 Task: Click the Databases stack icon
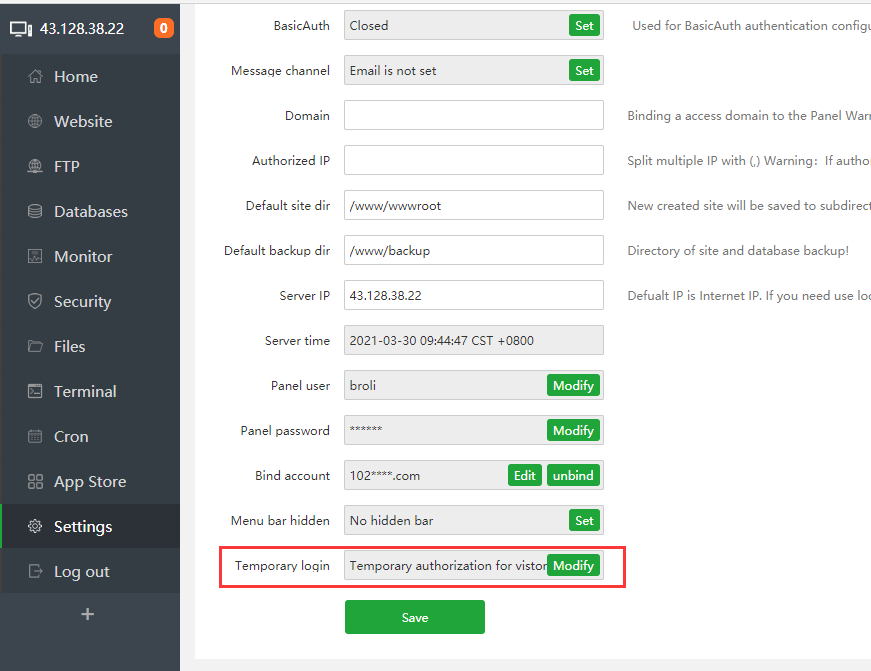tap(35, 212)
